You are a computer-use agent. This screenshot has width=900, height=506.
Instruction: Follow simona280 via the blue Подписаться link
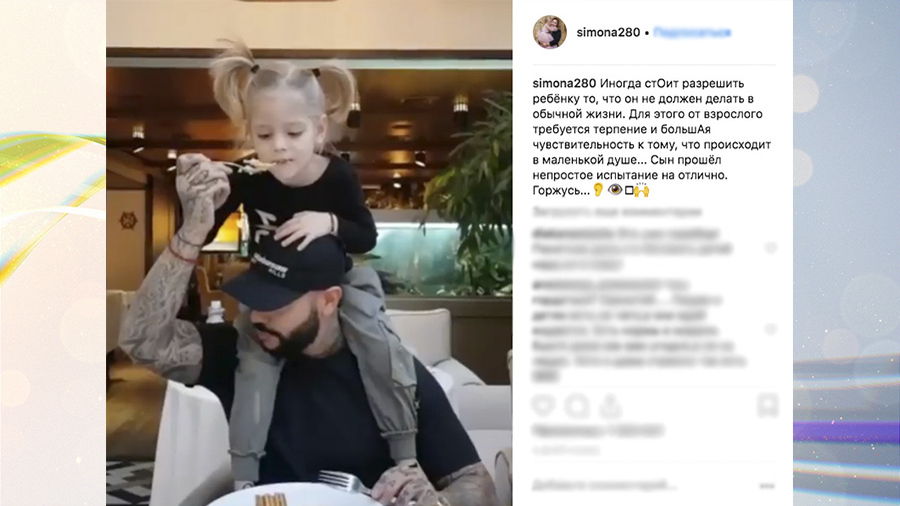tap(692, 33)
